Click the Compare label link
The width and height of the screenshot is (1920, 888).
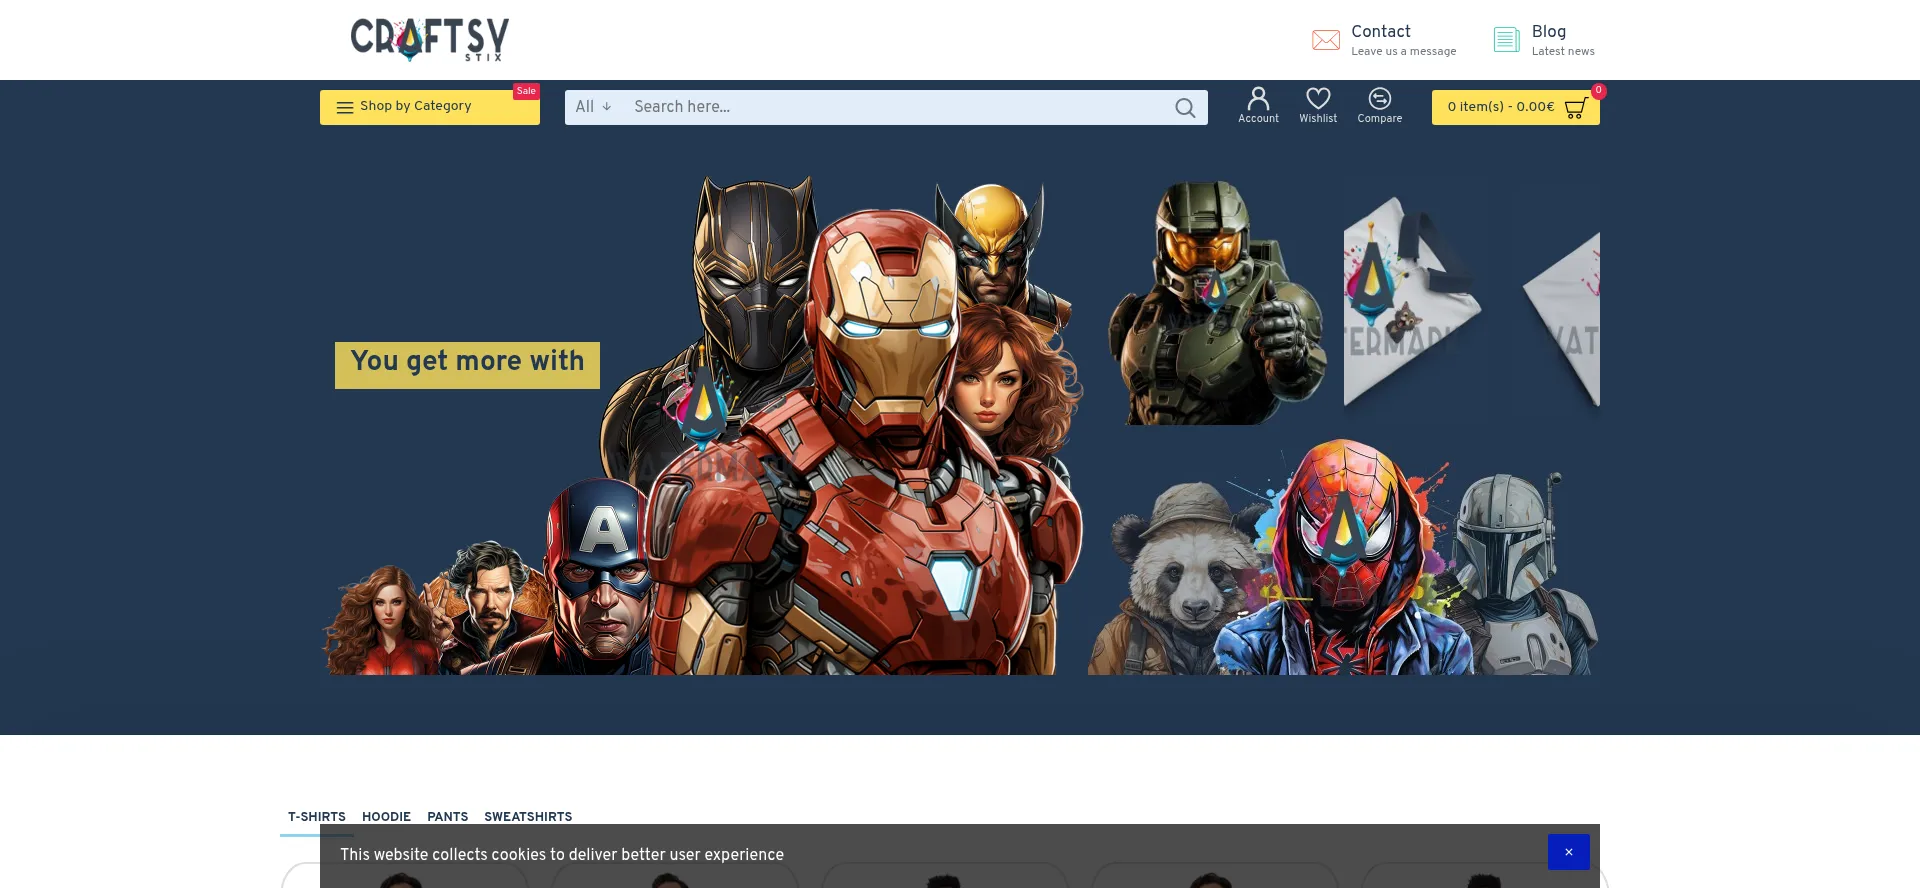coord(1380,119)
